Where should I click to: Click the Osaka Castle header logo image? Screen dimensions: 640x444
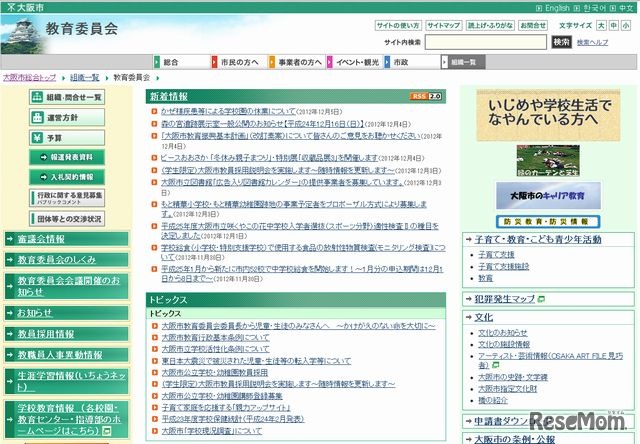click(x=22, y=36)
